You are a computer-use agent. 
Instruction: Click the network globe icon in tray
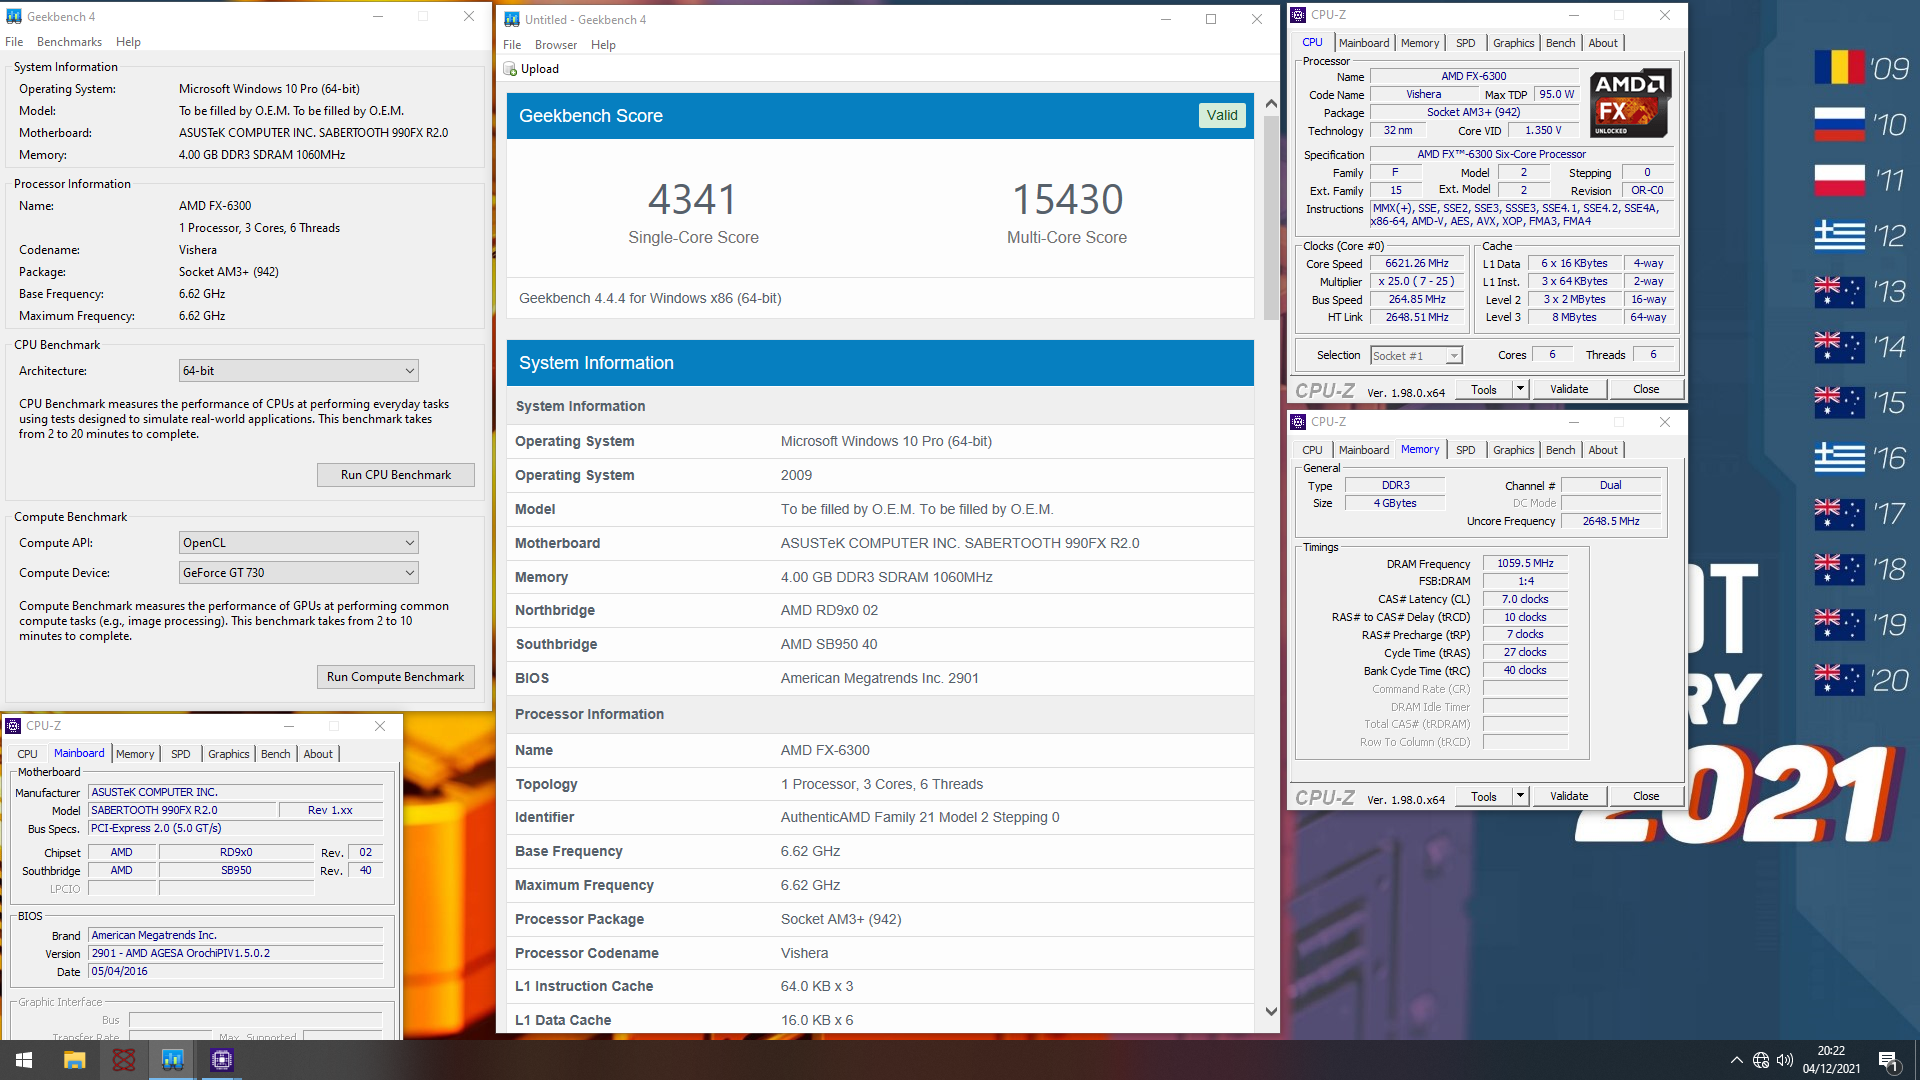(x=1761, y=1060)
